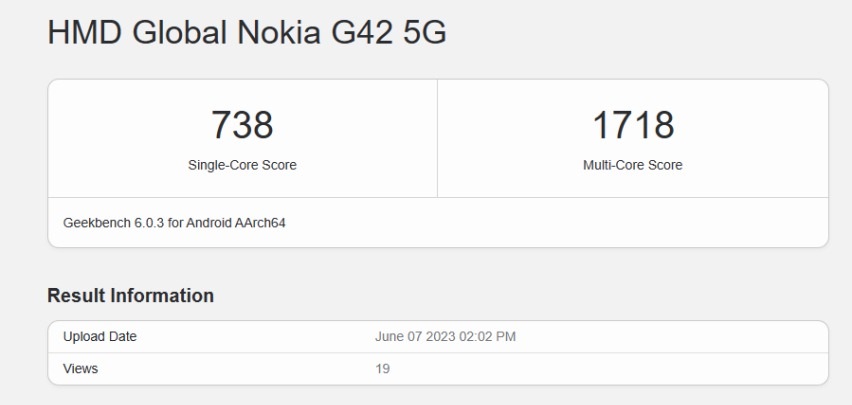Click the "Views" row label
Screen dimensions: 852x405
point(80,369)
